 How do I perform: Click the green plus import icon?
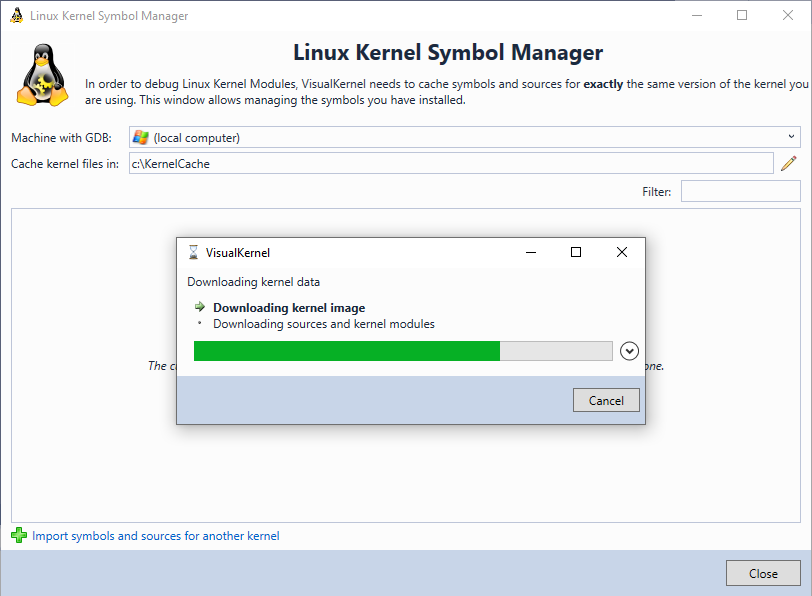point(19,535)
